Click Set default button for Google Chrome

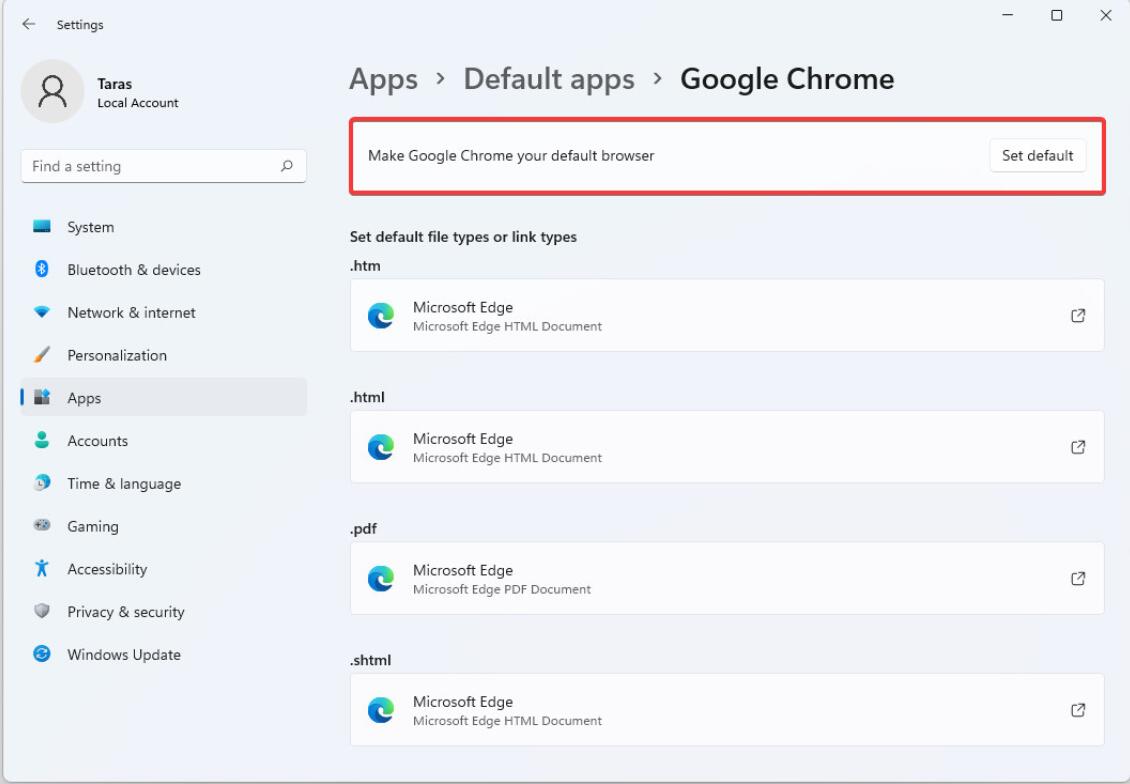click(1037, 156)
